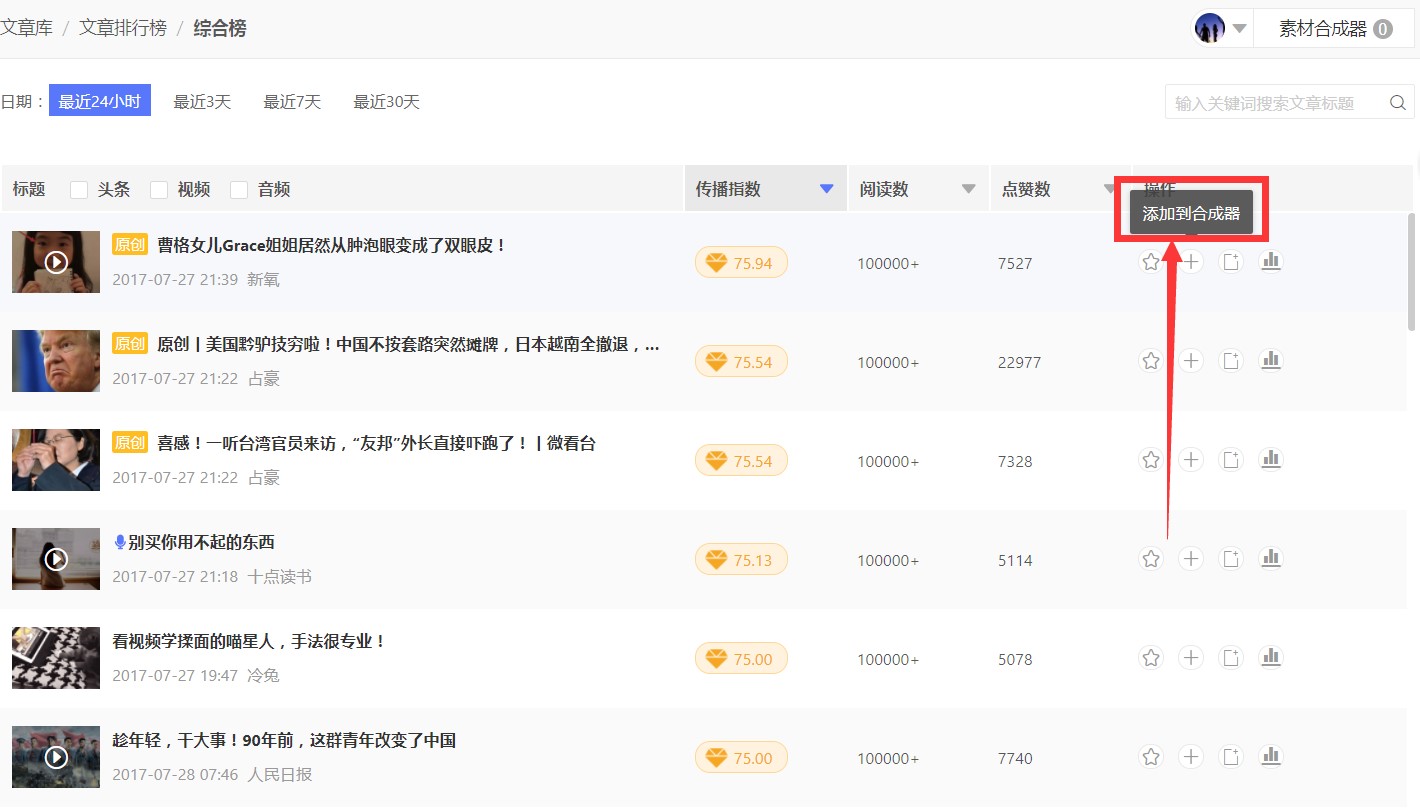Expand the user avatar dropdown menu

(x=1239, y=29)
